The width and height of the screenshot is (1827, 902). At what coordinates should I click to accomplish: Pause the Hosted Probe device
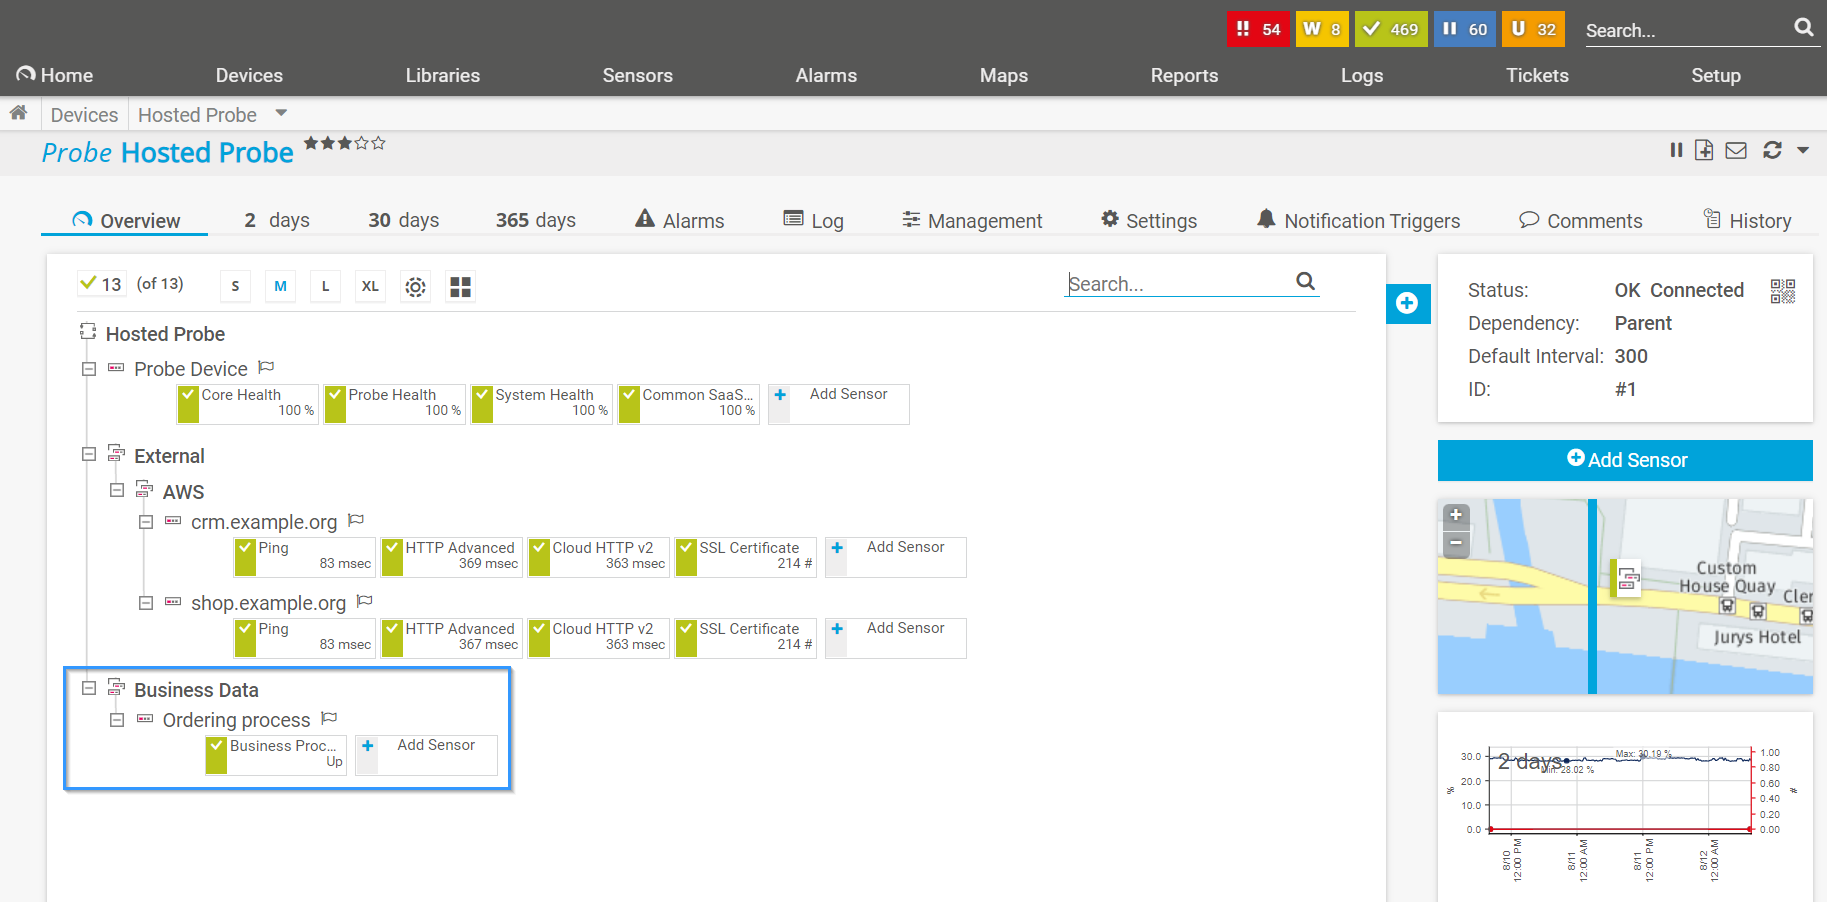click(1676, 150)
